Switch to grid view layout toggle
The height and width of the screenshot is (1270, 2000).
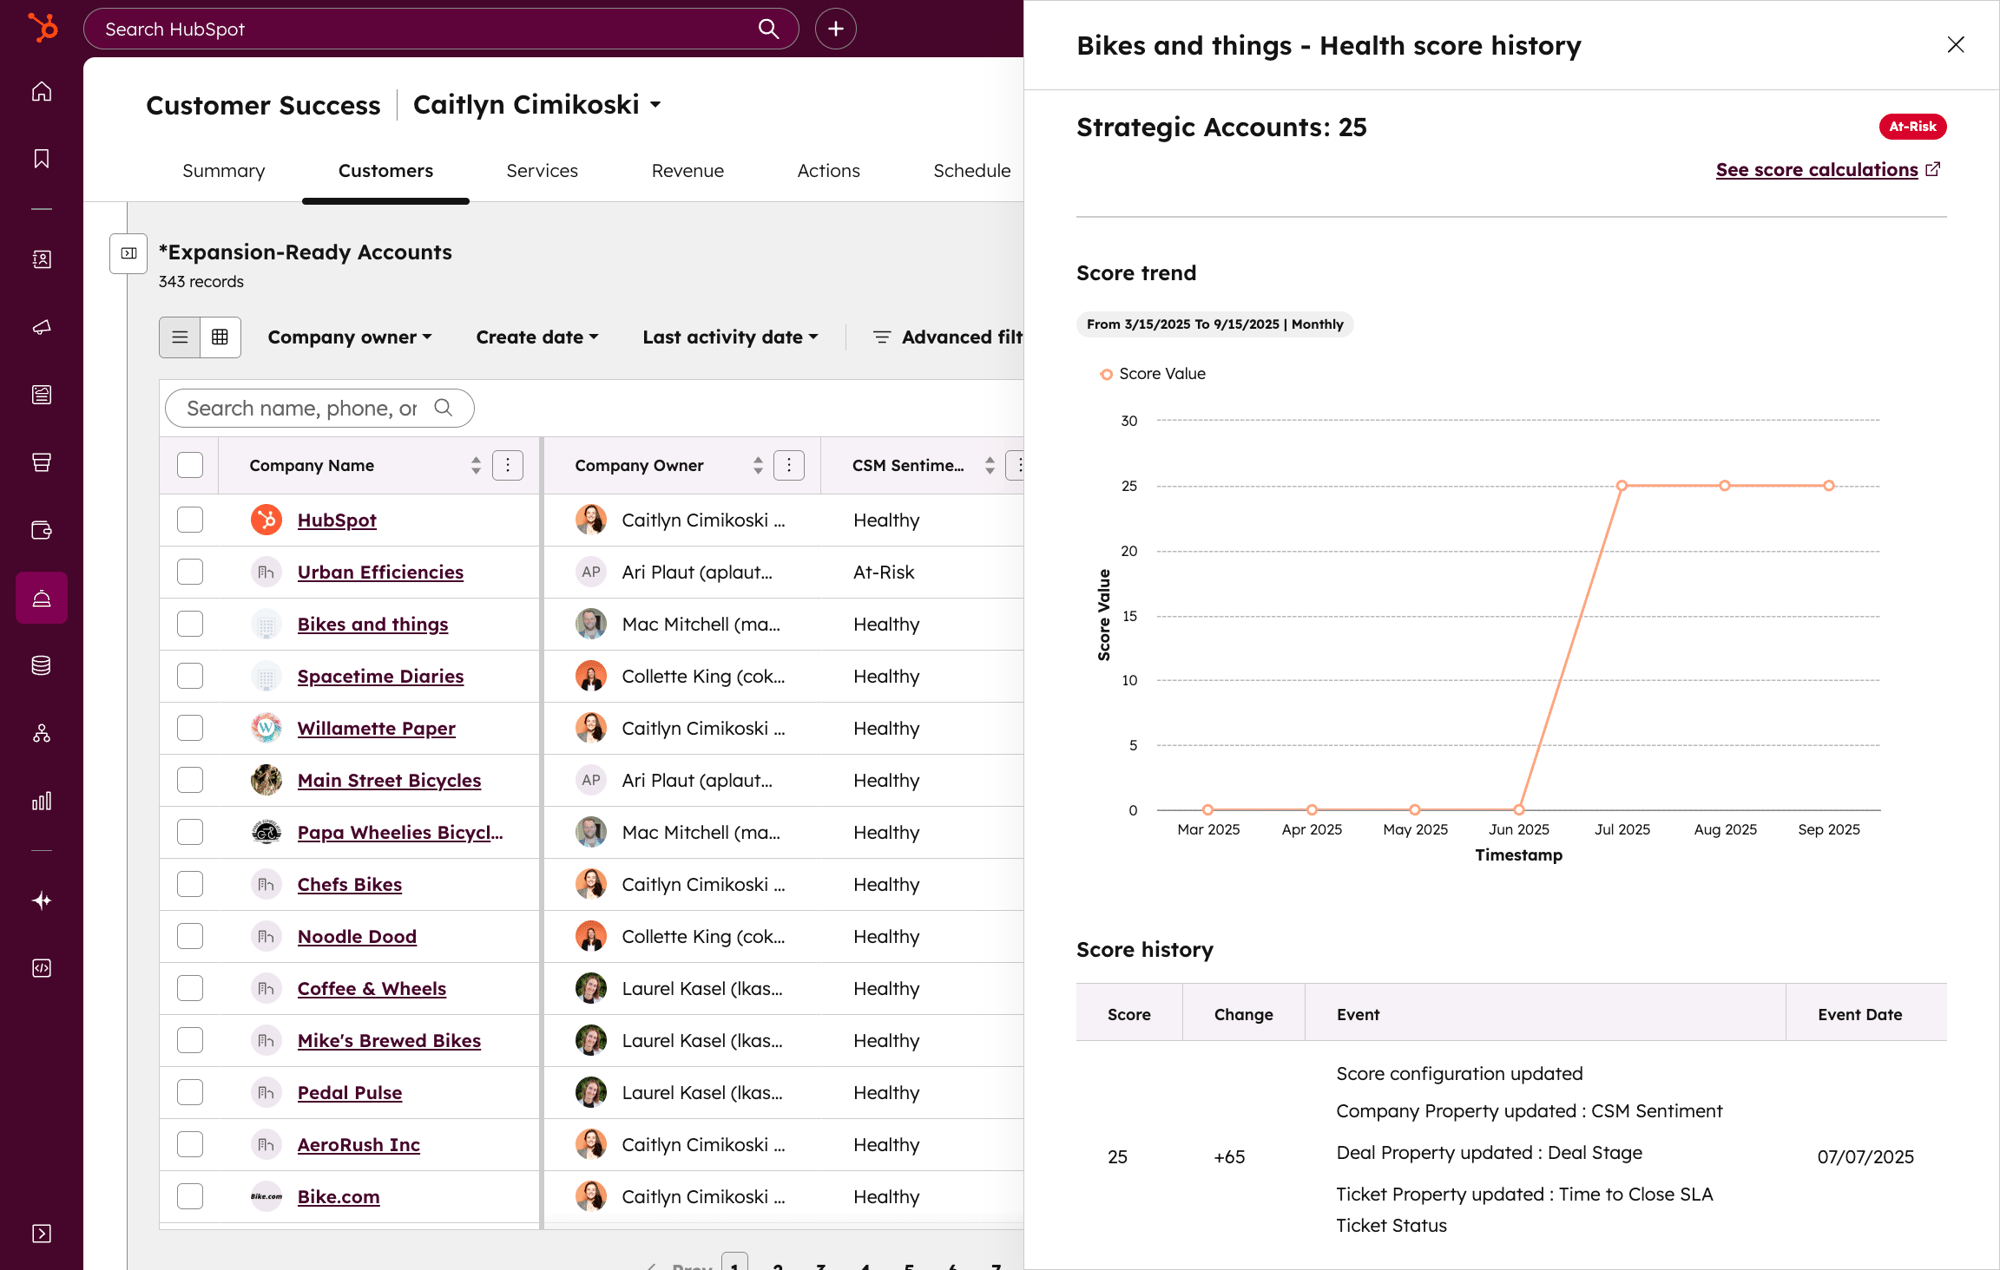point(220,337)
